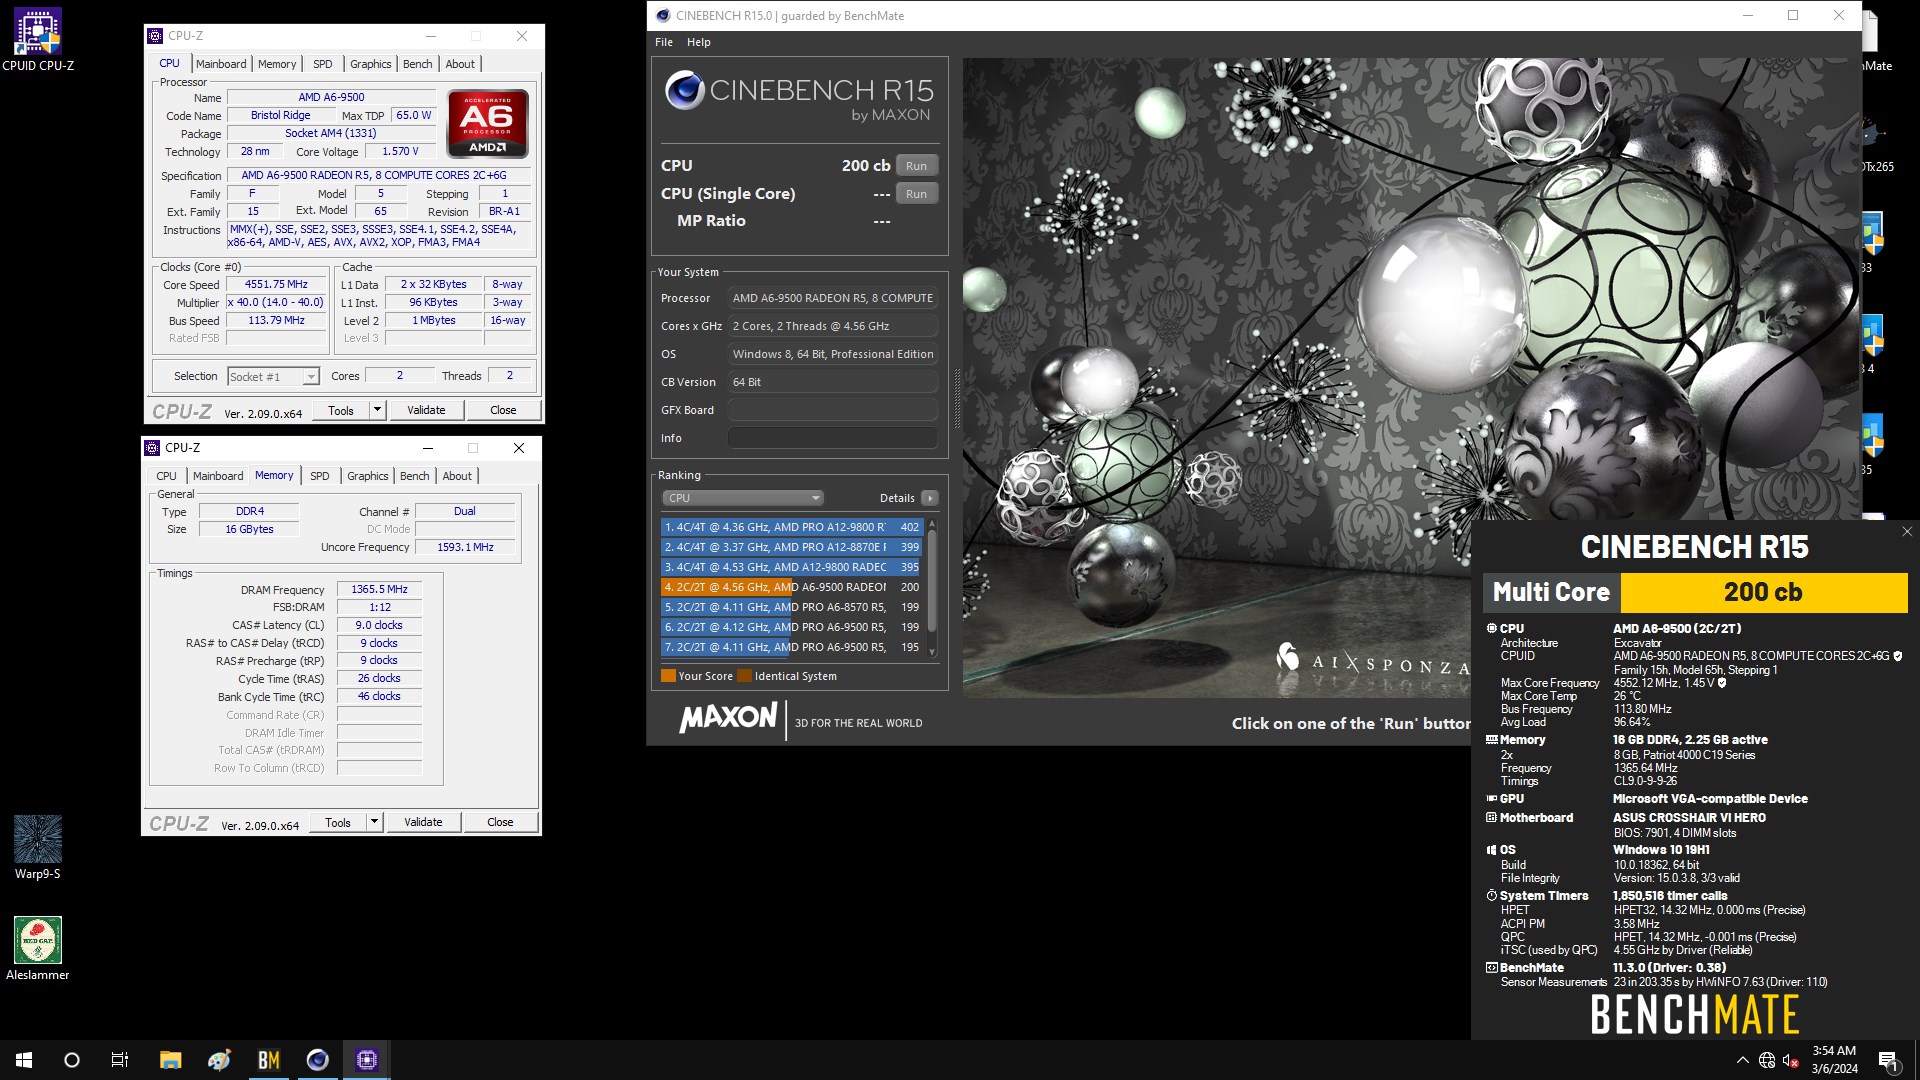Open the Help menu in Cinebench
This screenshot has width=1920, height=1080.
[699, 42]
